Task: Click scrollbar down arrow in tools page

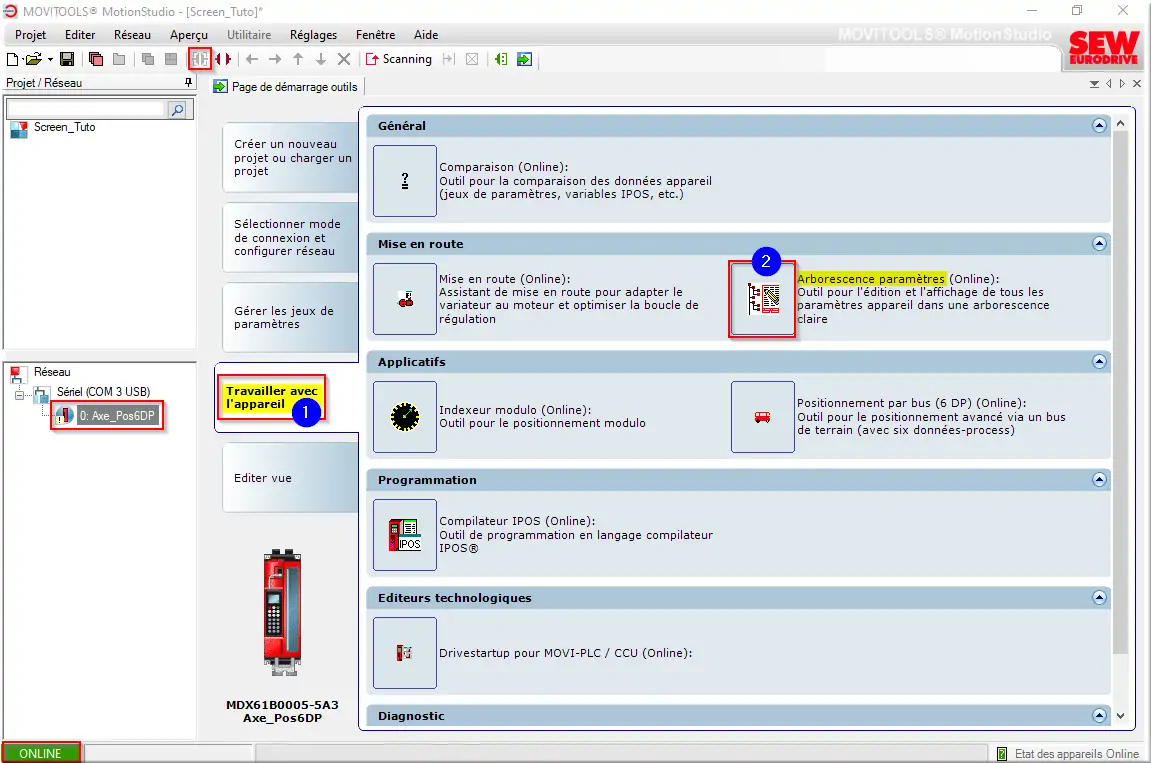Action: point(1120,715)
